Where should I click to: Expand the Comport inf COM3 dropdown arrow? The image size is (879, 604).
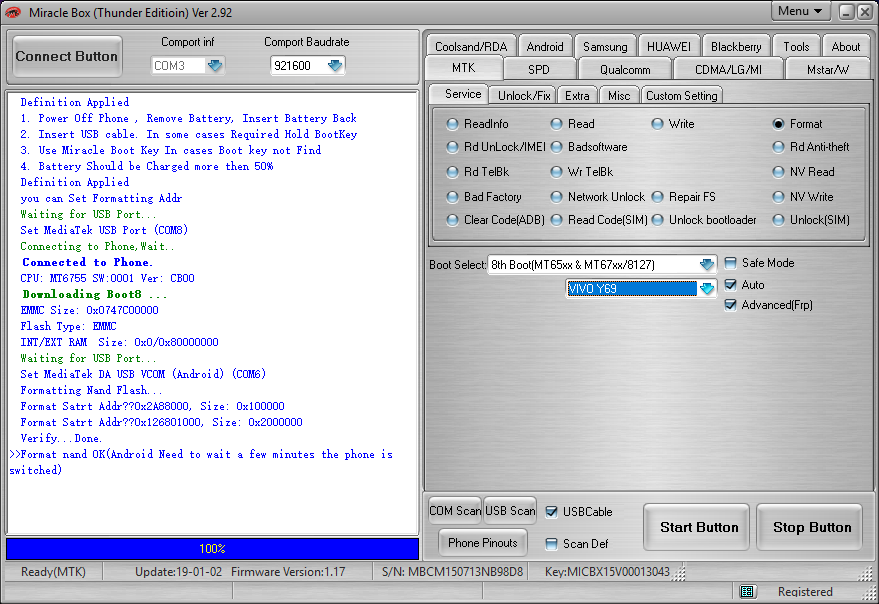(215, 66)
